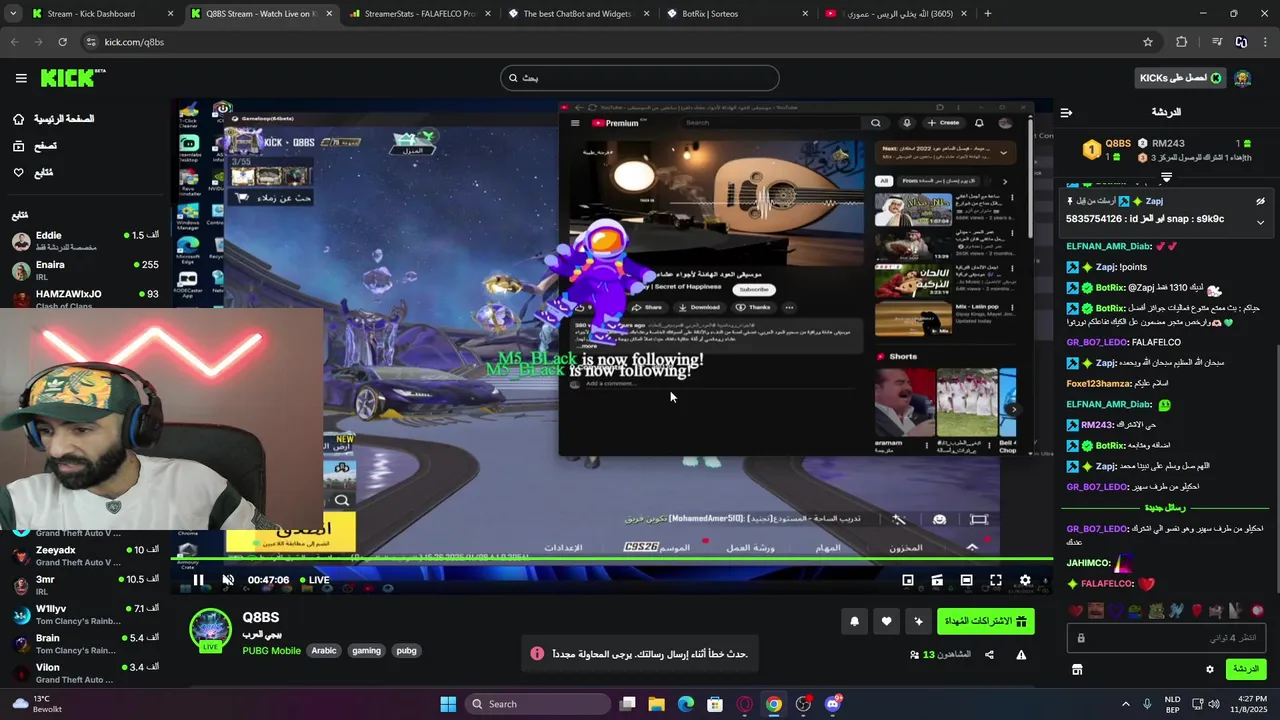Viewport: 1280px width, 720px height.
Task: Click the sparkle subscribe icon button
Action: (918, 621)
